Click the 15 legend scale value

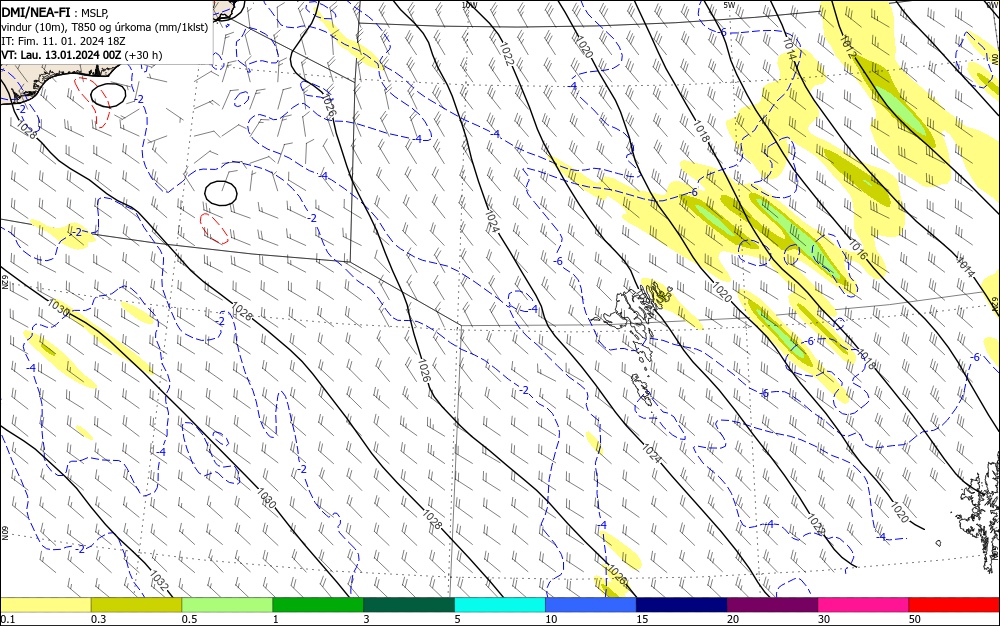[642, 619]
